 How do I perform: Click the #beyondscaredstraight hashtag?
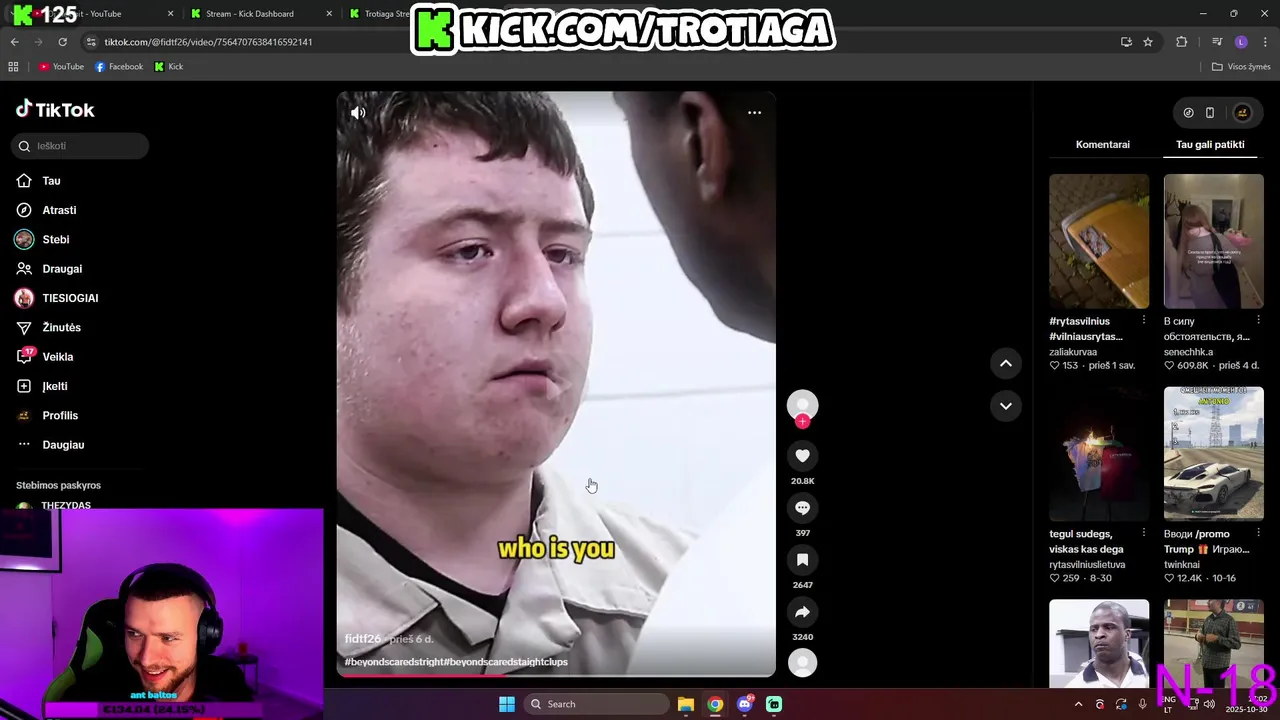point(393,662)
